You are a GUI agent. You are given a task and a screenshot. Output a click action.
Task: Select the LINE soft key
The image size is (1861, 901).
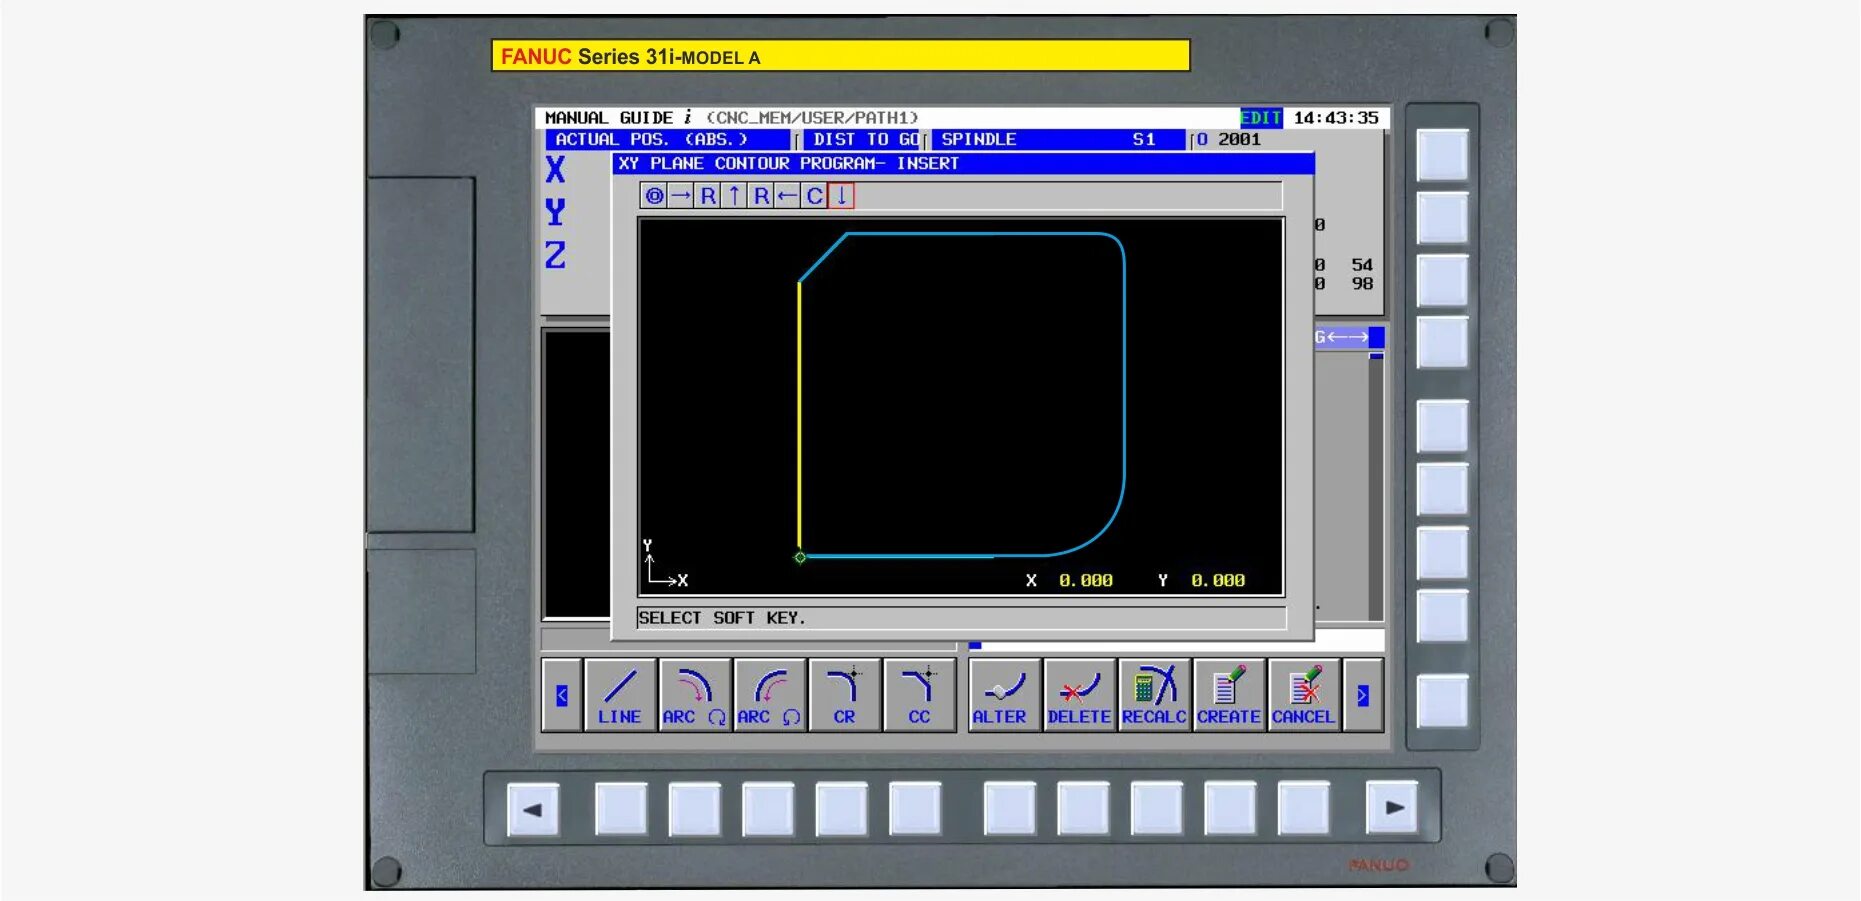(x=620, y=695)
